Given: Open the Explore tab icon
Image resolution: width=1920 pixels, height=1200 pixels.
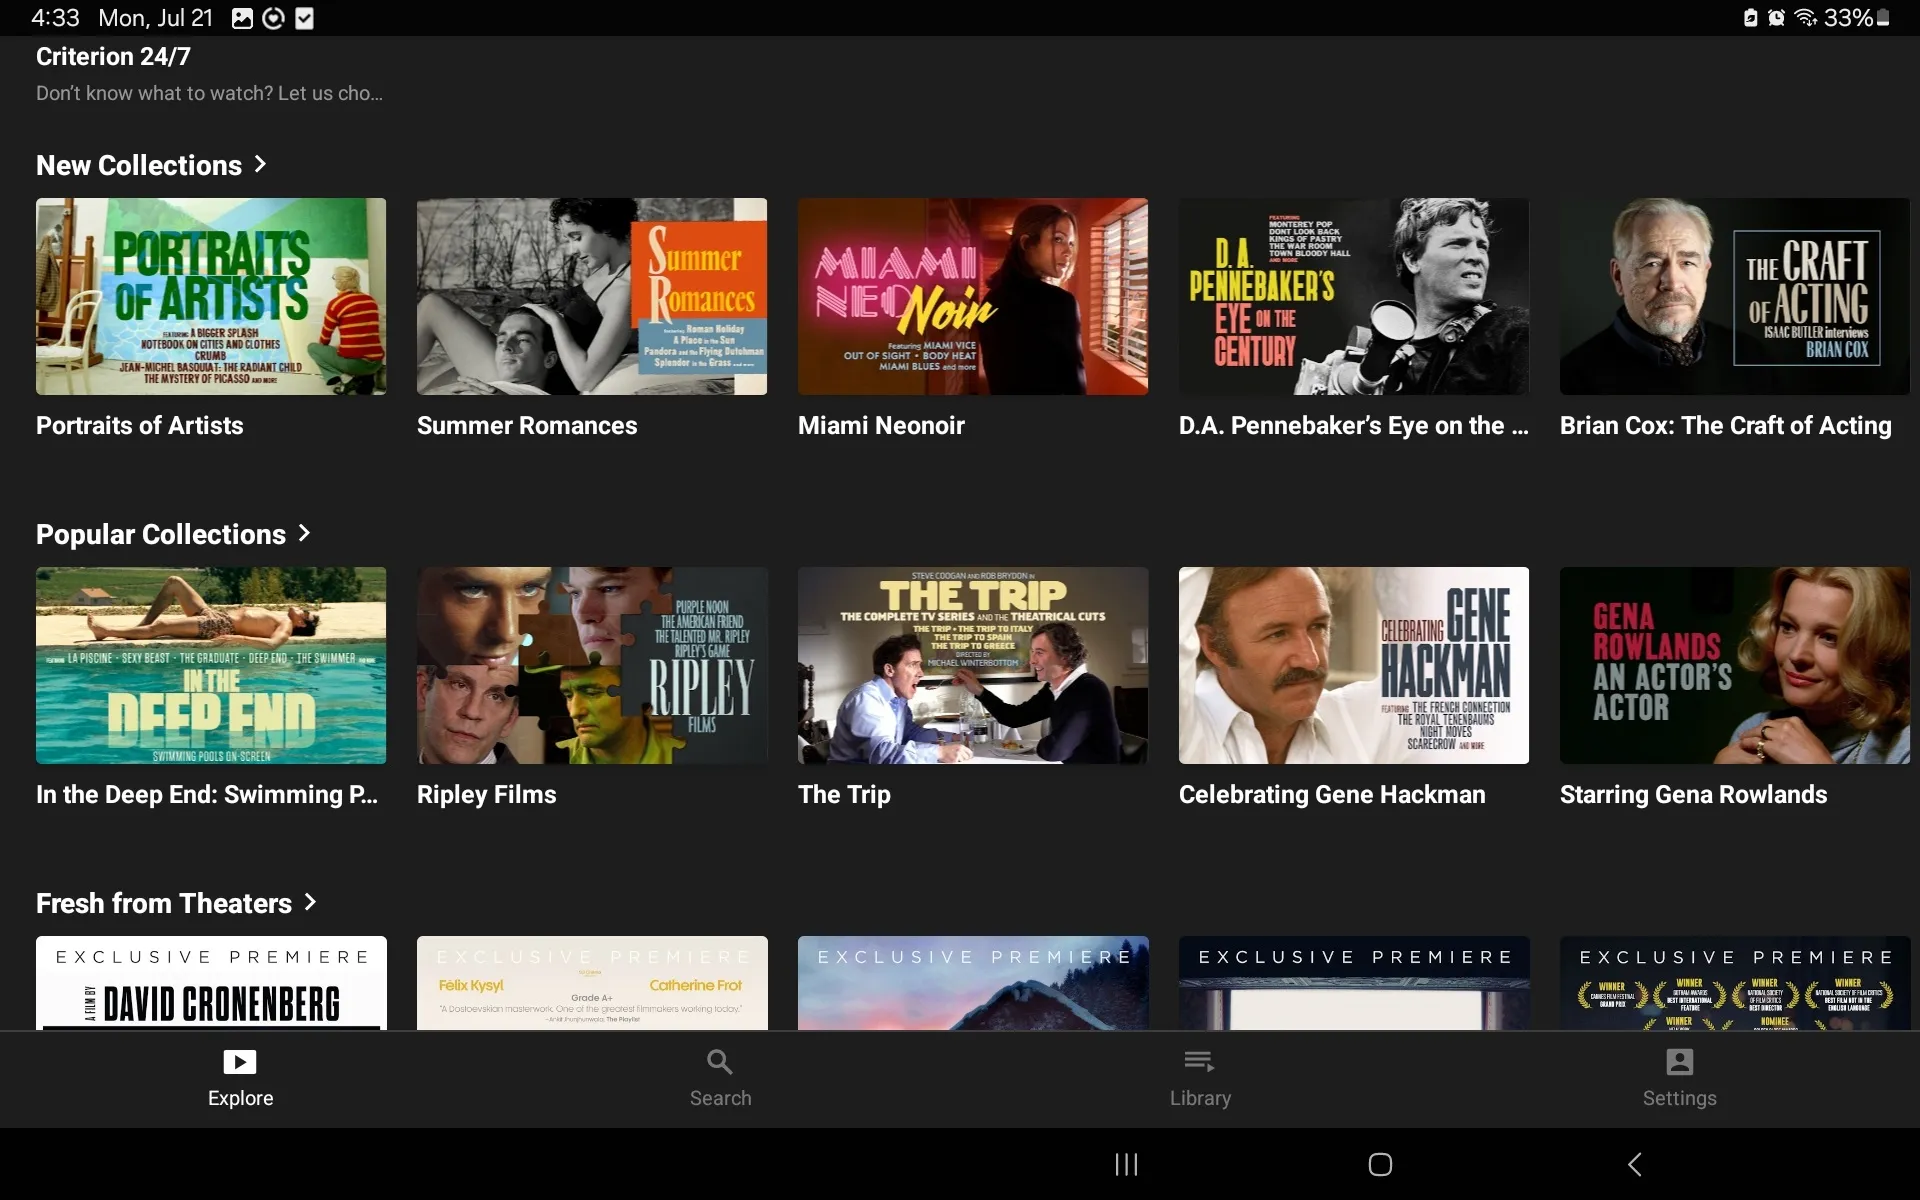Looking at the screenshot, I should [x=239, y=1063].
